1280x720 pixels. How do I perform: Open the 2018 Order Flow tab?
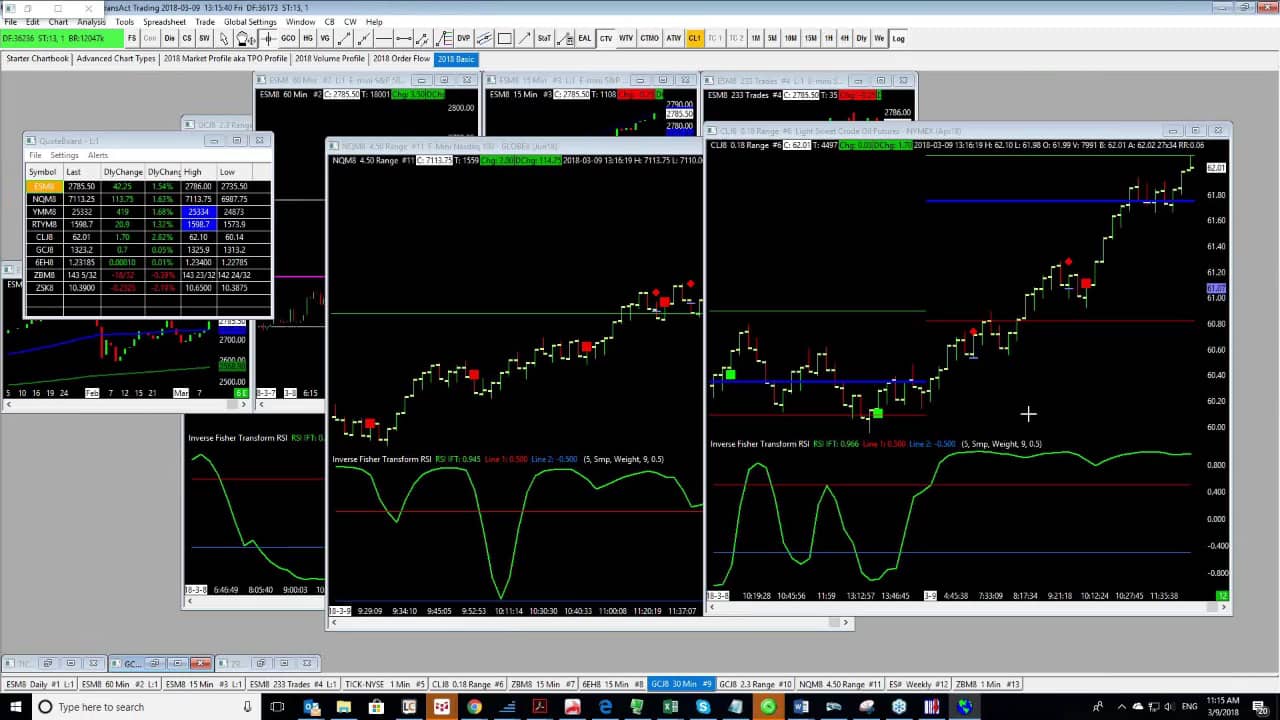pyautogui.click(x=402, y=59)
